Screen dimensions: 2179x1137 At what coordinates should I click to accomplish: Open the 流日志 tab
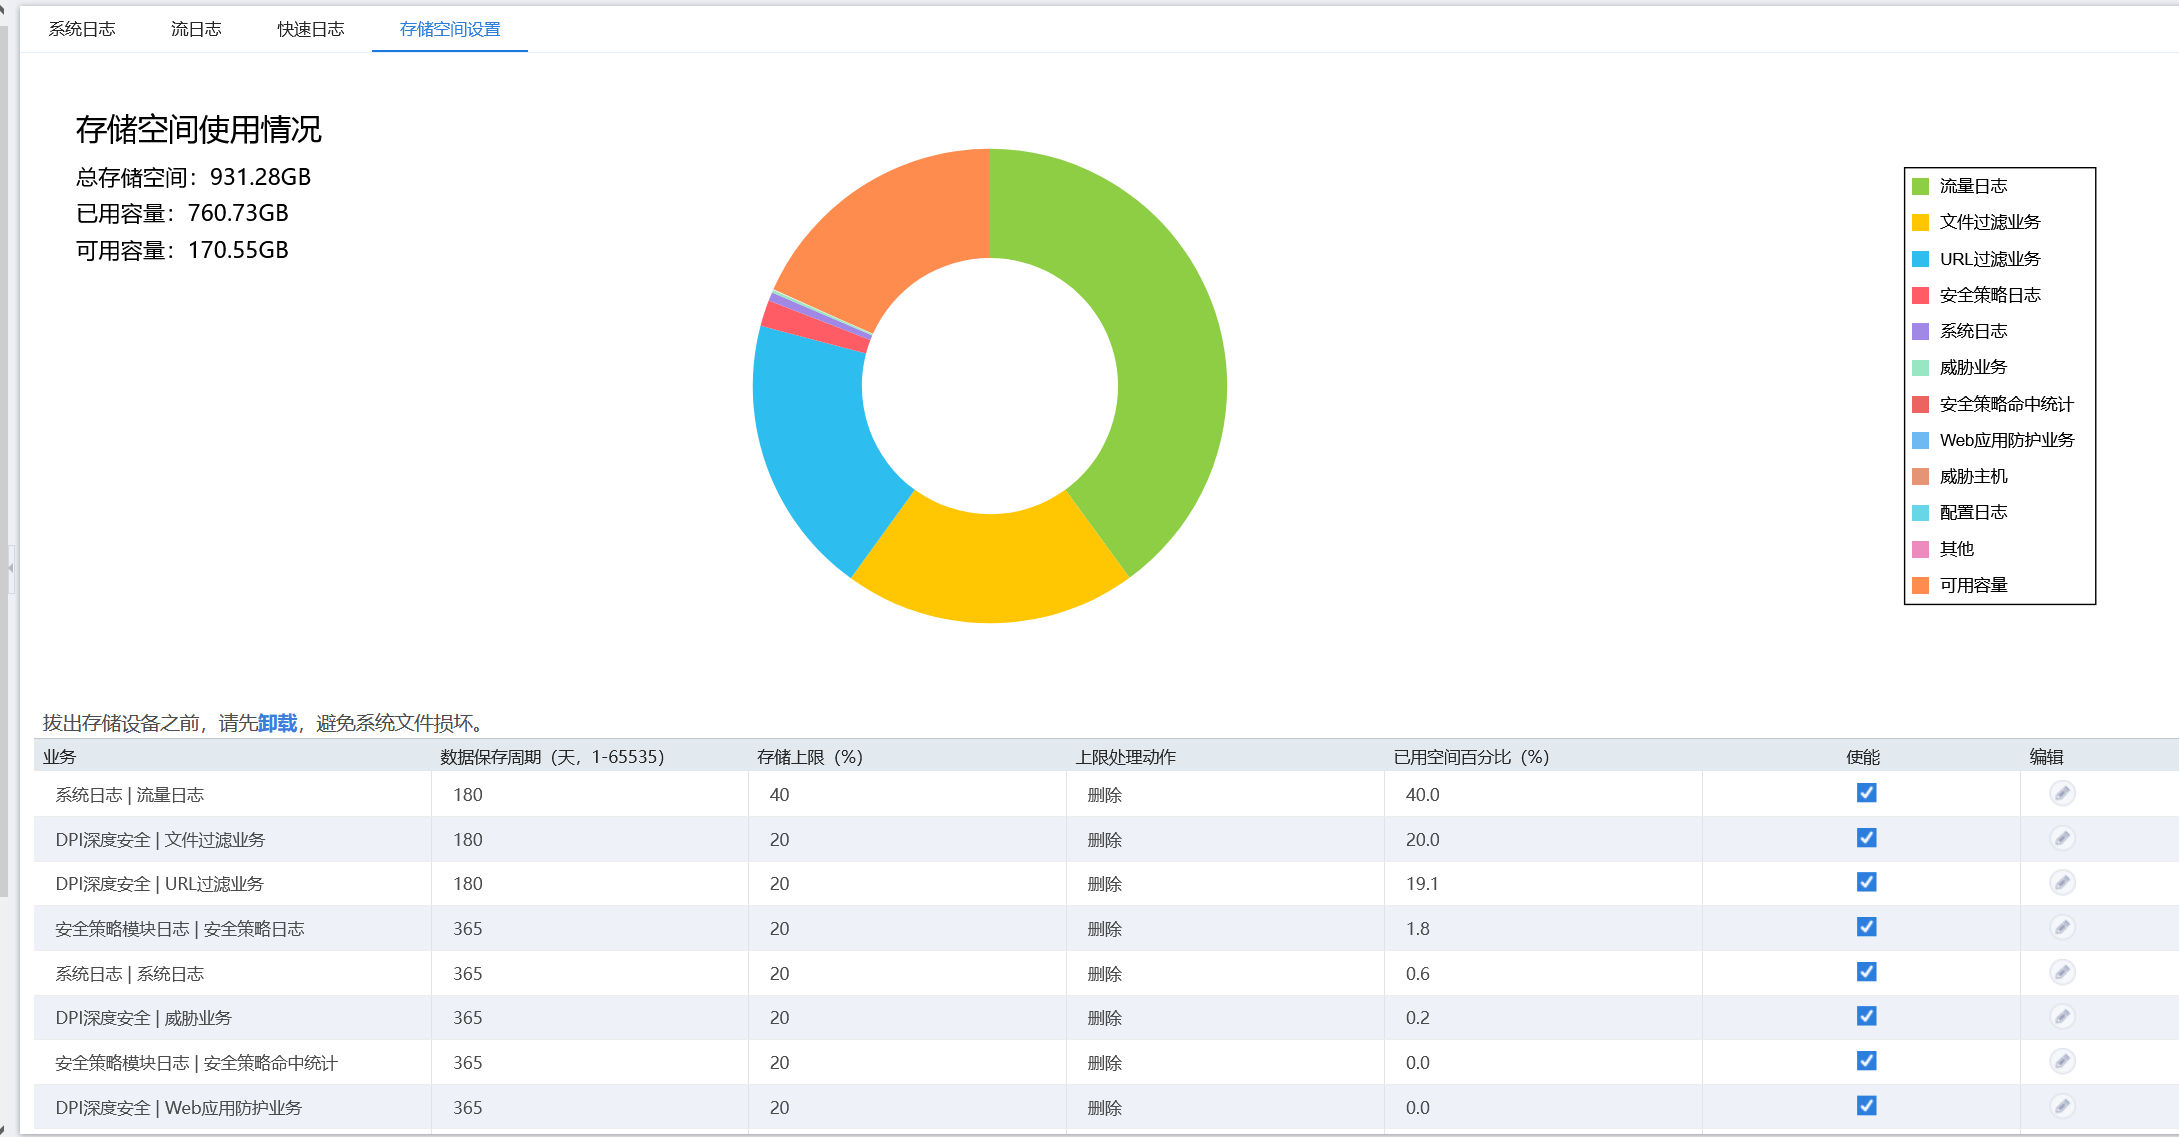(x=196, y=29)
